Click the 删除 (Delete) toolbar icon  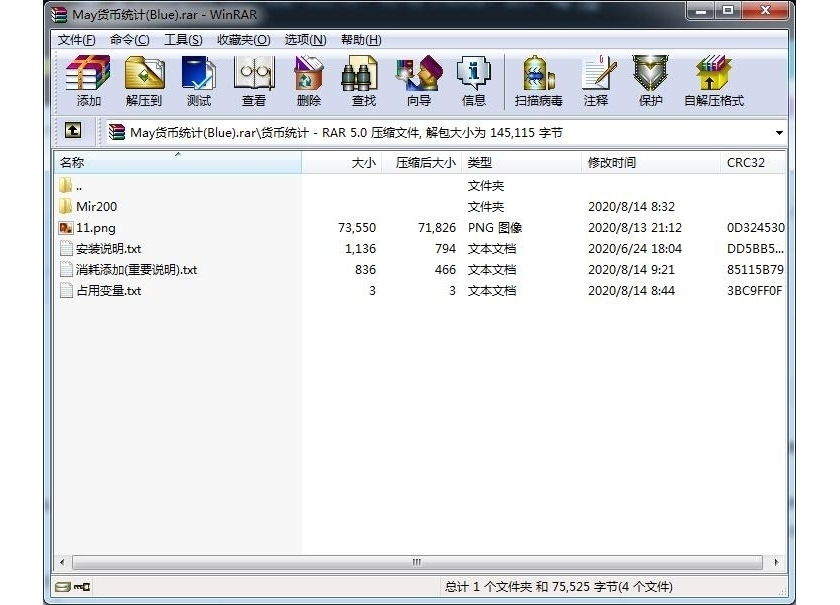click(309, 80)
